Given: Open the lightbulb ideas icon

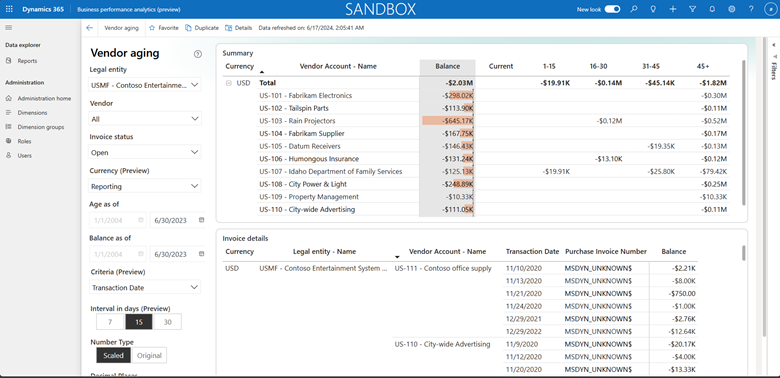Looking at the screenshot, I should (653, 9).
